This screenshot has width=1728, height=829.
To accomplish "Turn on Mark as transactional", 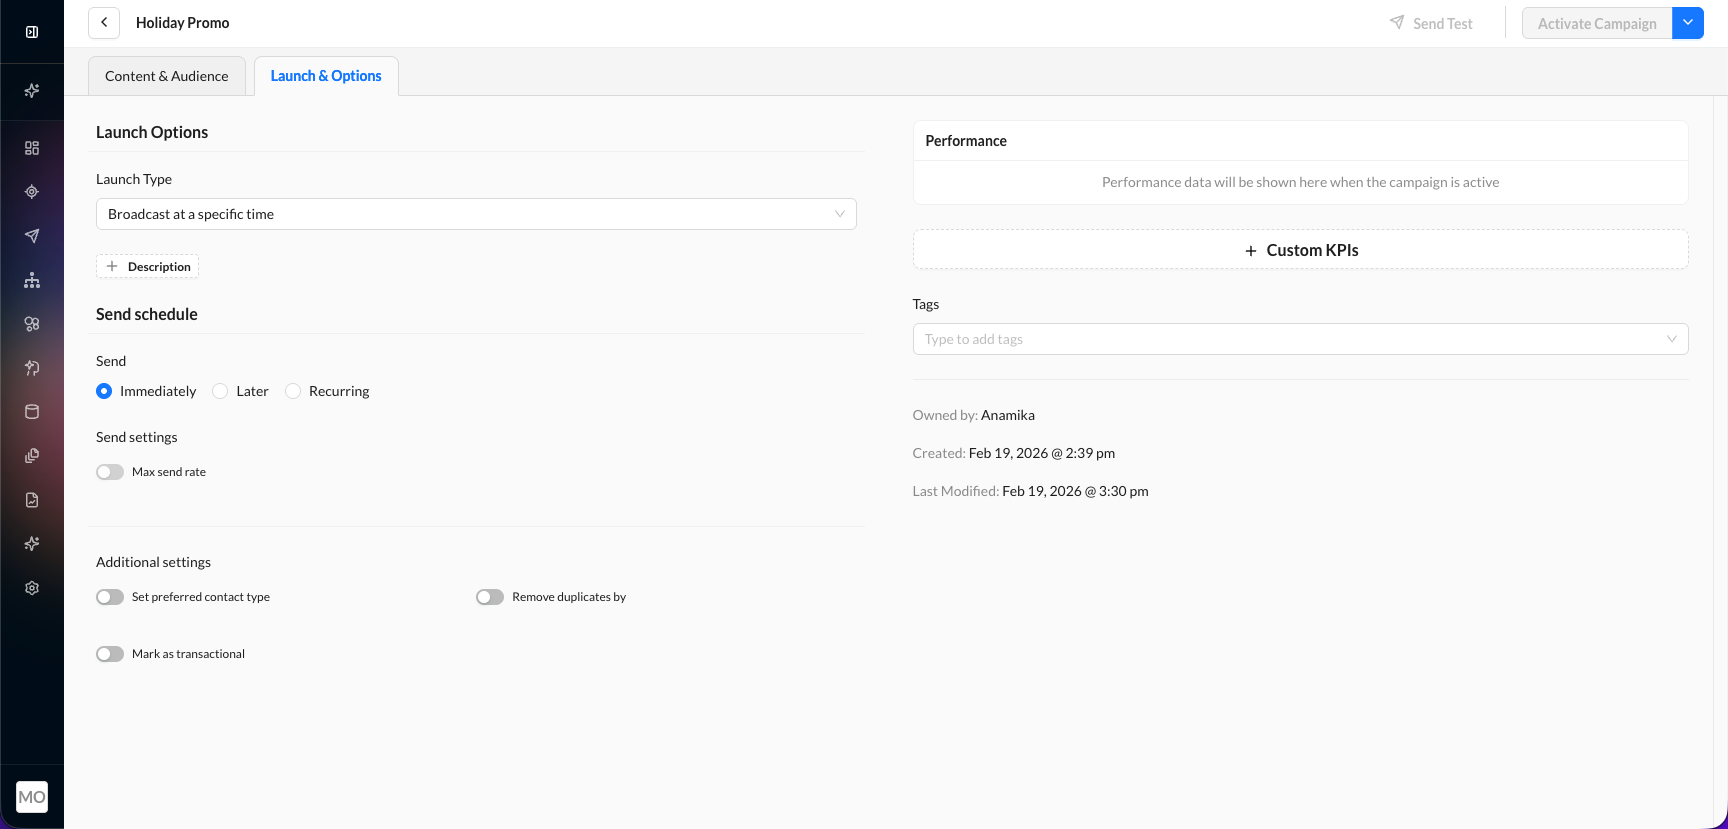I will (x=110, y=654).
